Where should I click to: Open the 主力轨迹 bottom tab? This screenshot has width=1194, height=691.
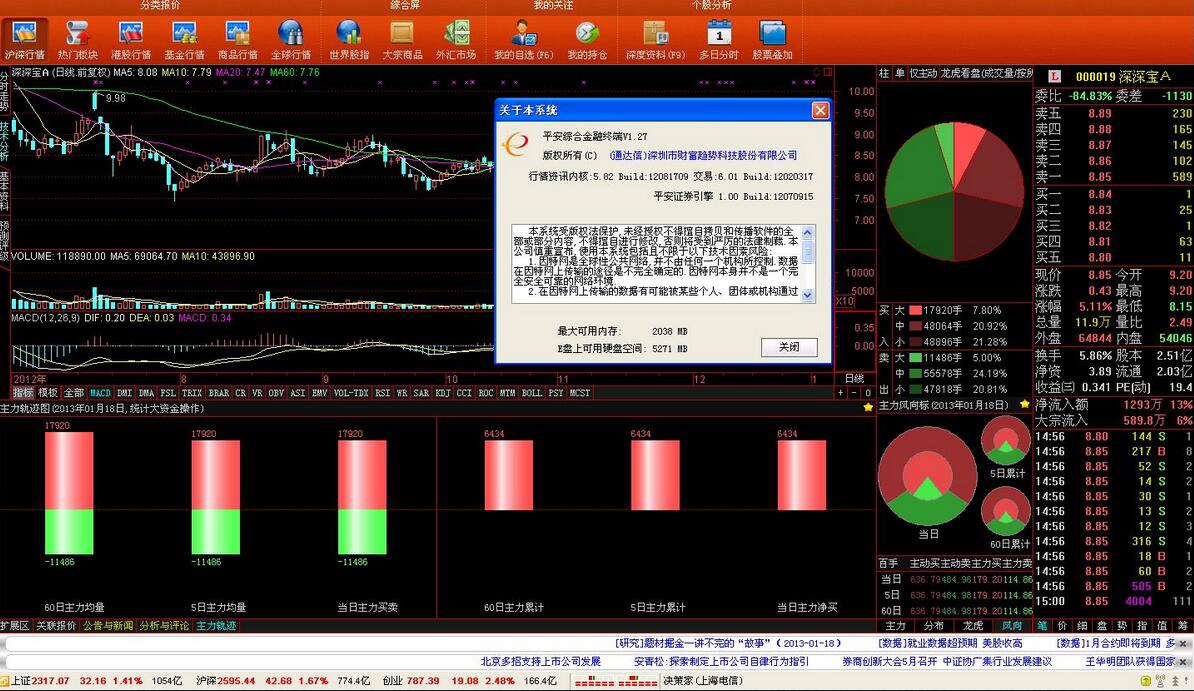coord(216,625)
